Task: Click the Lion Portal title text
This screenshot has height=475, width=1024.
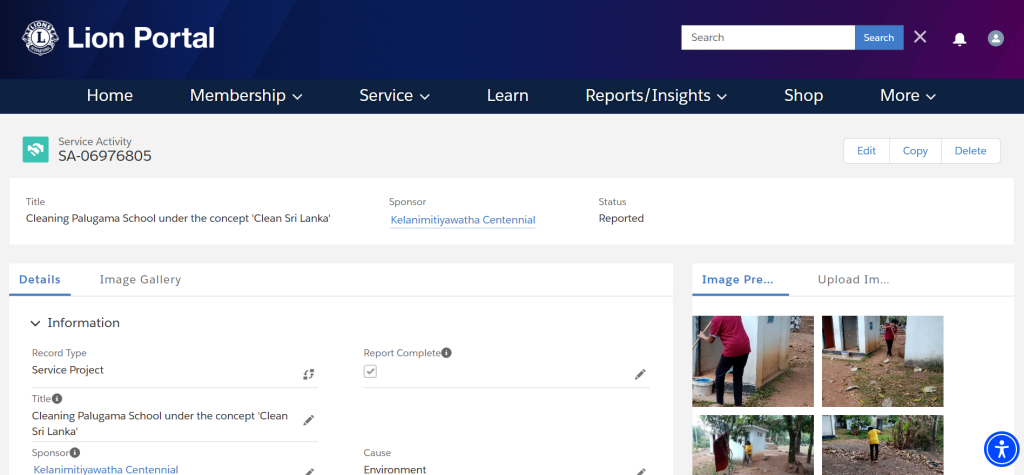Action: coord(141,38)
